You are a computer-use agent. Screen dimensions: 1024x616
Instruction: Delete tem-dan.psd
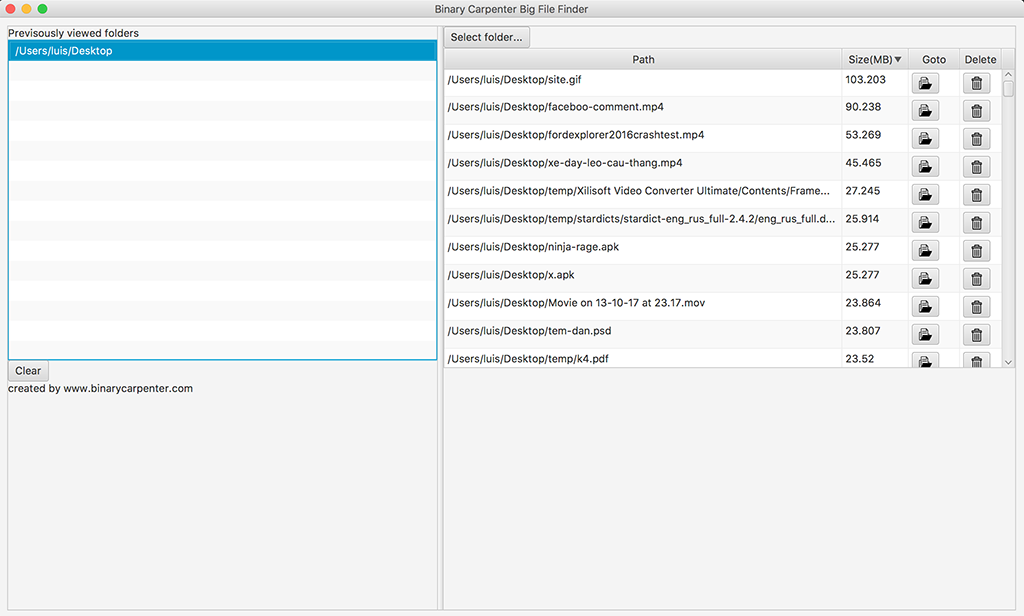coord(976,335)
